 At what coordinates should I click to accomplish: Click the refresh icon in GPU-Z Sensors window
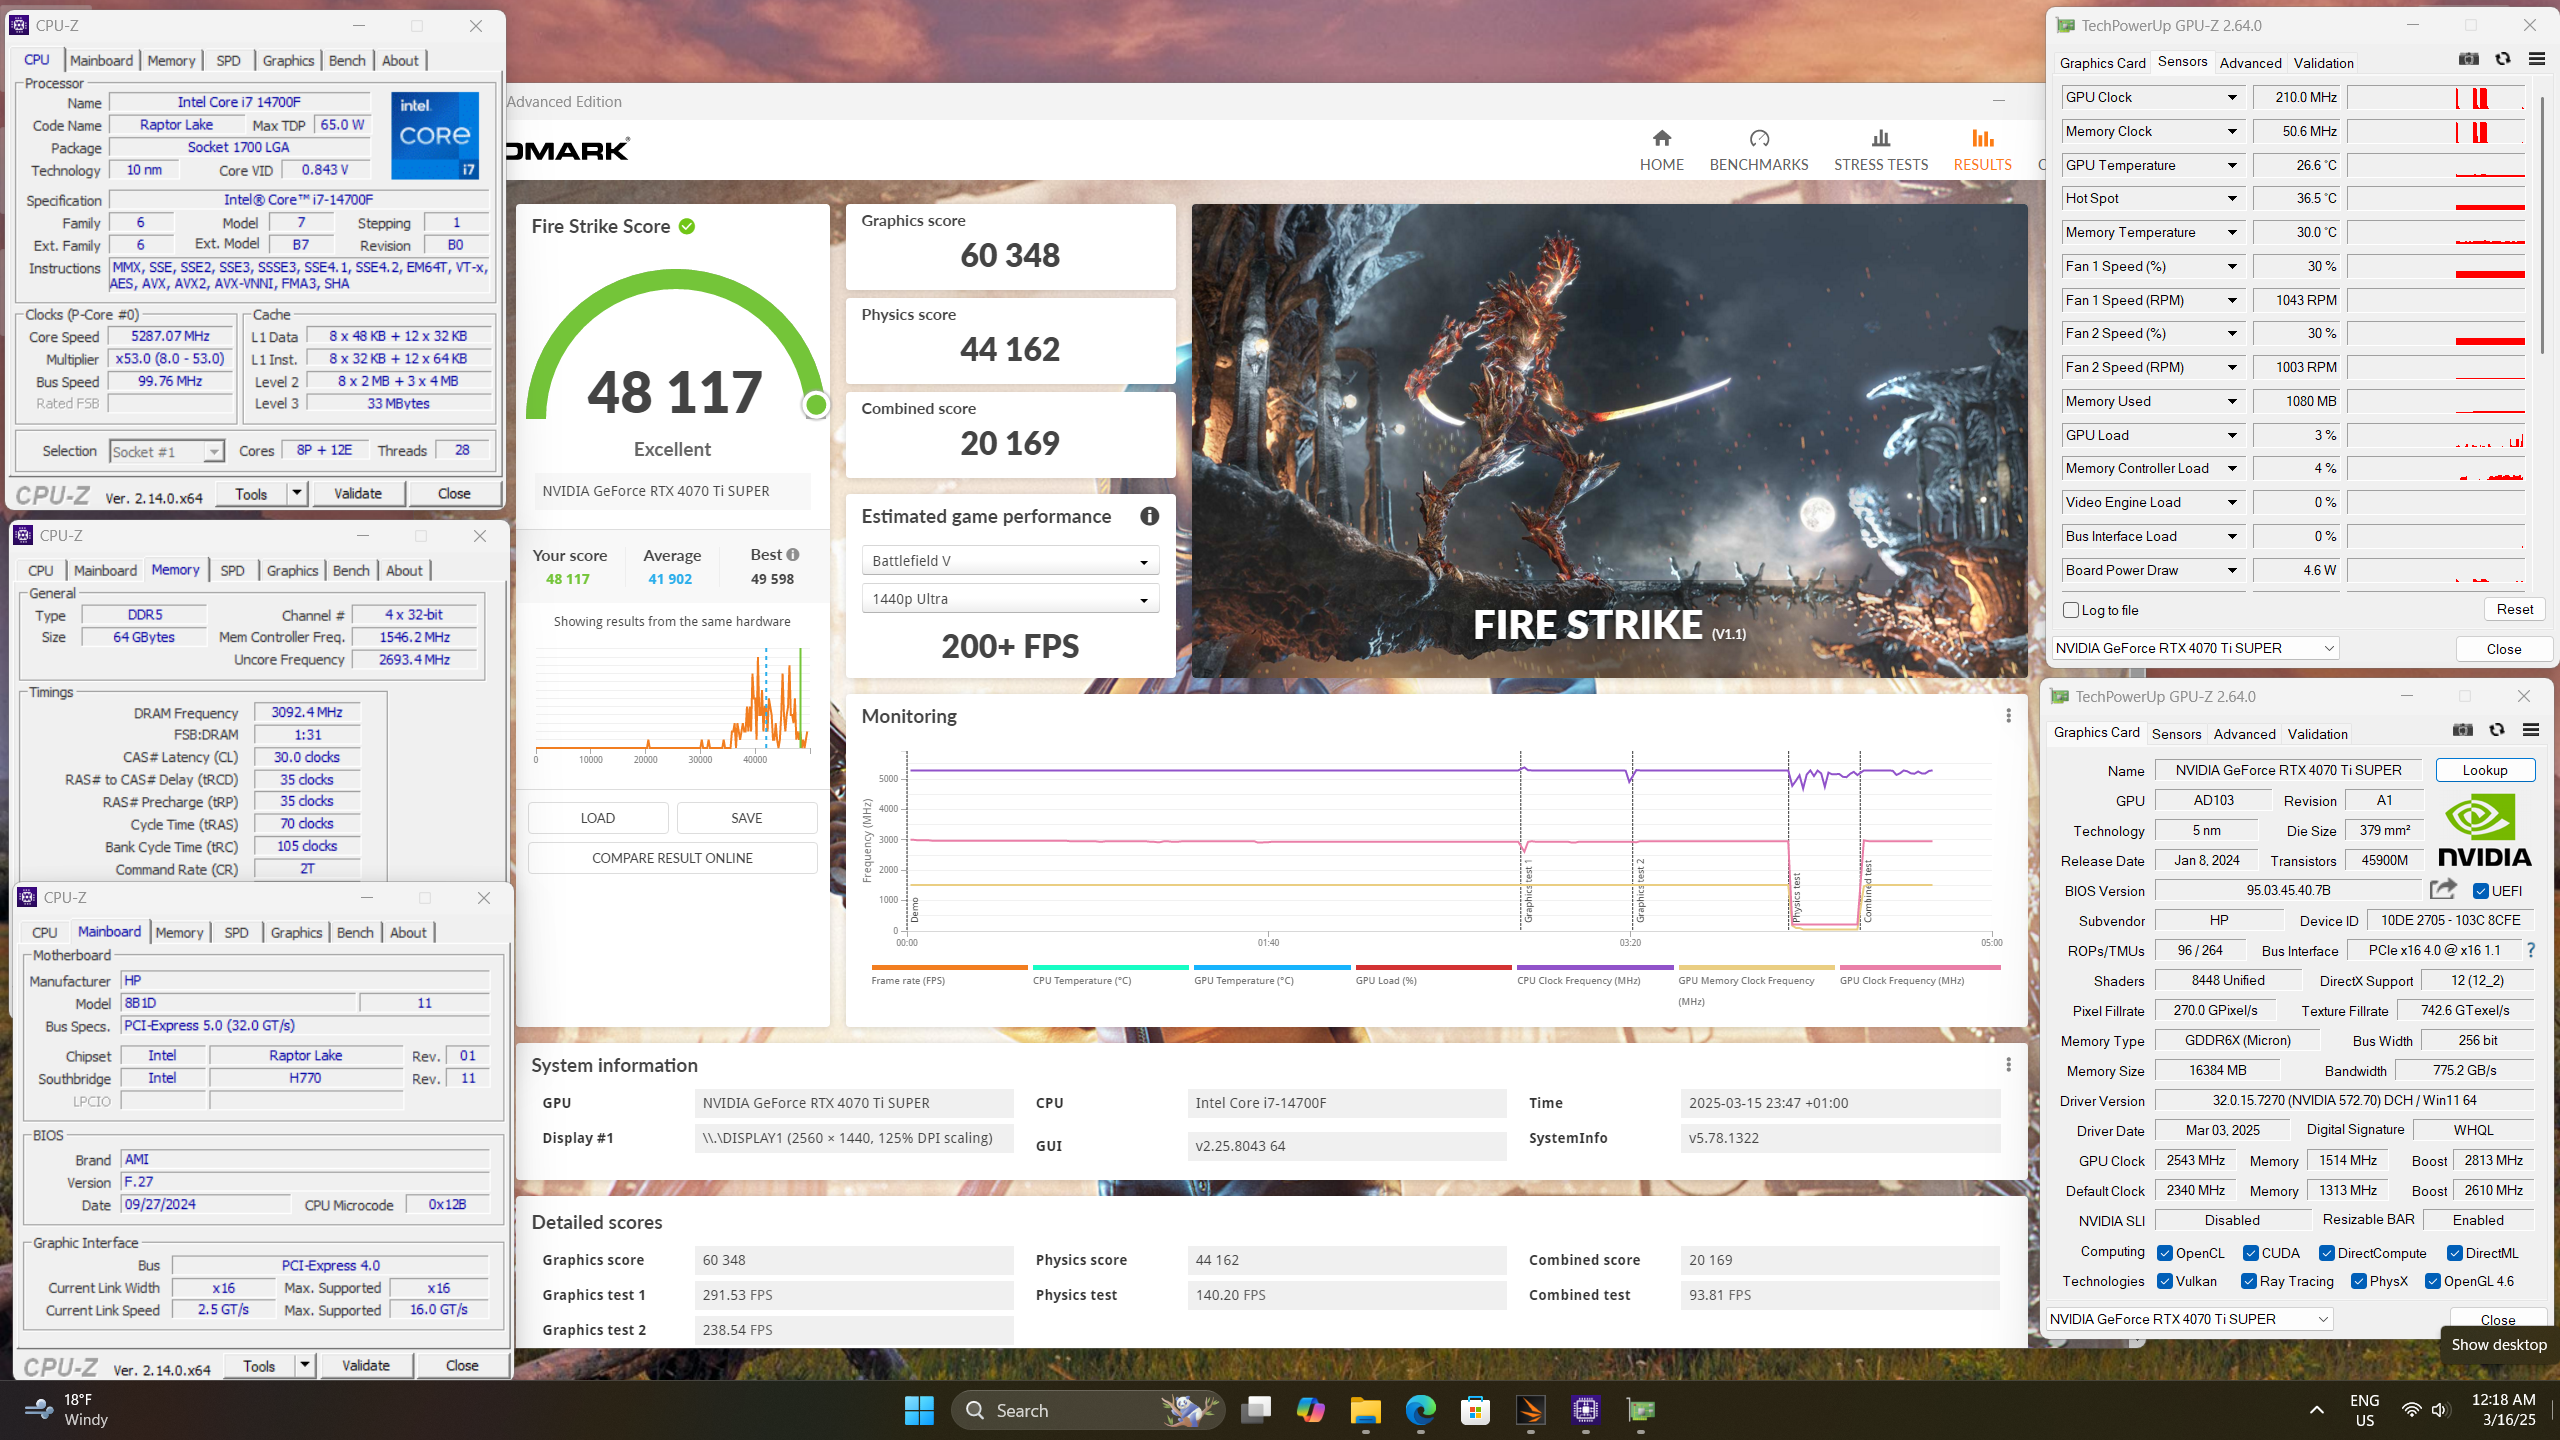point(2502,59)
